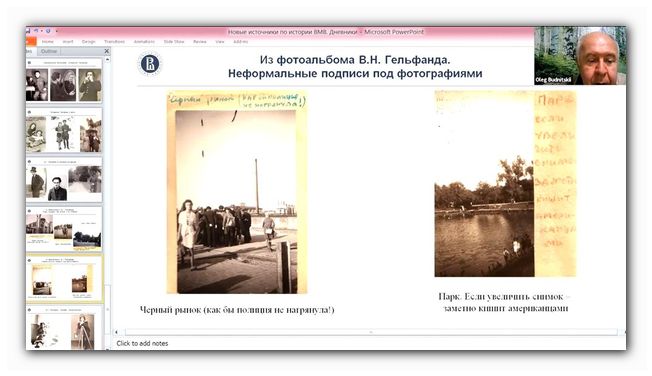Close the slide thumbnails pane with X

[106, 51]
